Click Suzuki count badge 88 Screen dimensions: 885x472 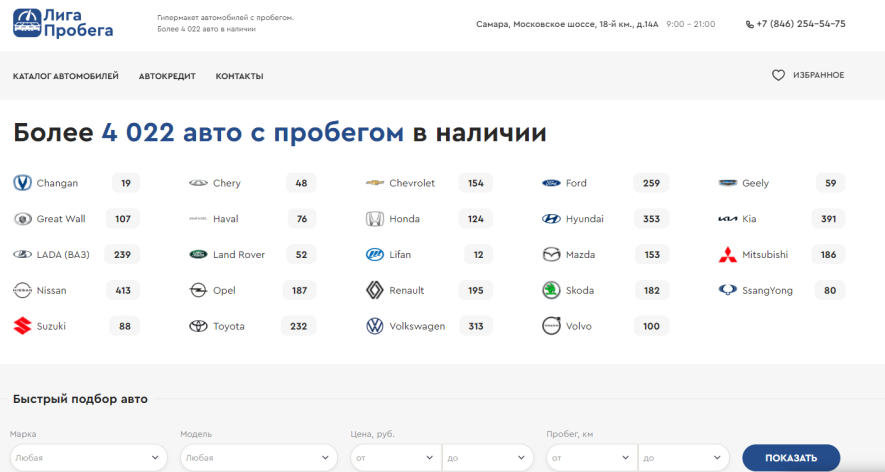pyautogui.click(x=125, y=326)
